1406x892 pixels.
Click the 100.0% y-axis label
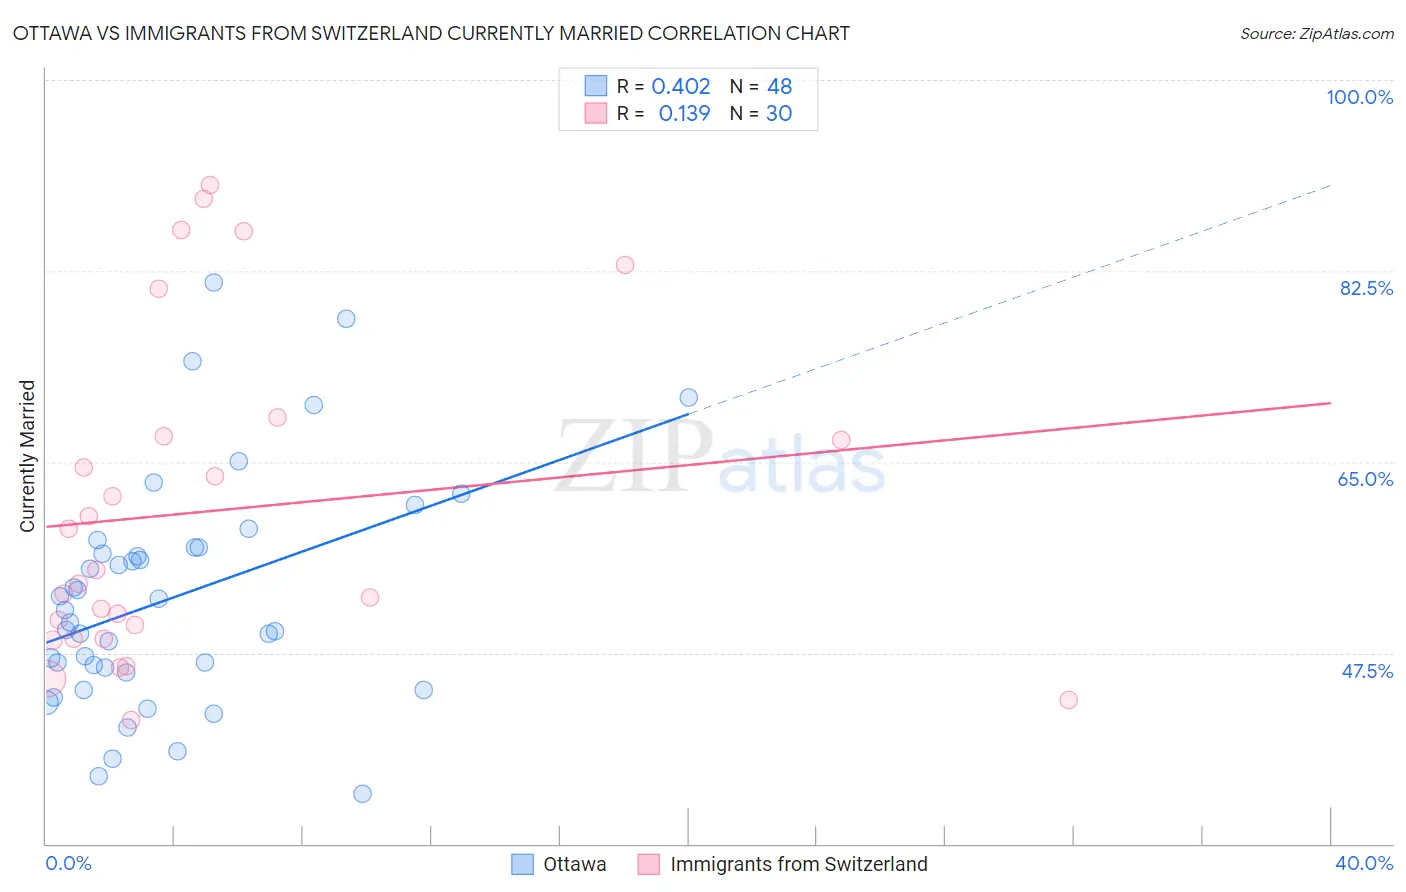(1359, 97)
